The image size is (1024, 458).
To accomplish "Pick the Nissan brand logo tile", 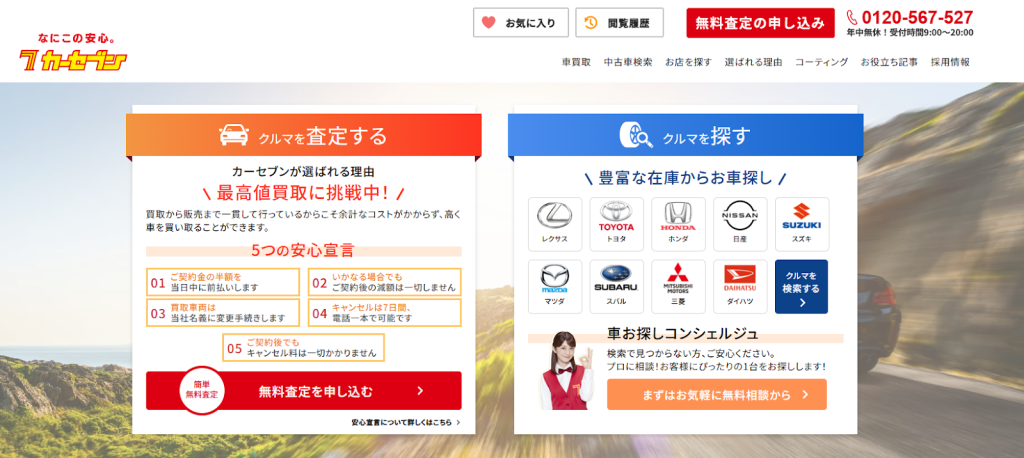I will click(740, 224).
